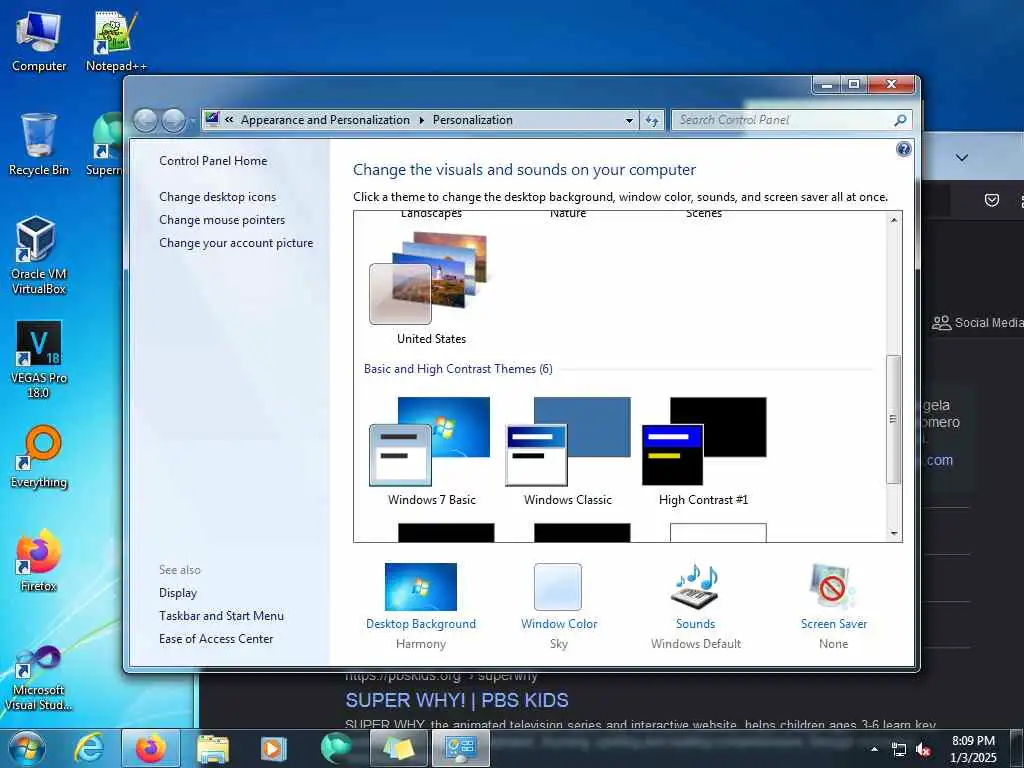Open Control Panel Home
This screenshot has width=1024, height=768.
[x=213, y=161]
